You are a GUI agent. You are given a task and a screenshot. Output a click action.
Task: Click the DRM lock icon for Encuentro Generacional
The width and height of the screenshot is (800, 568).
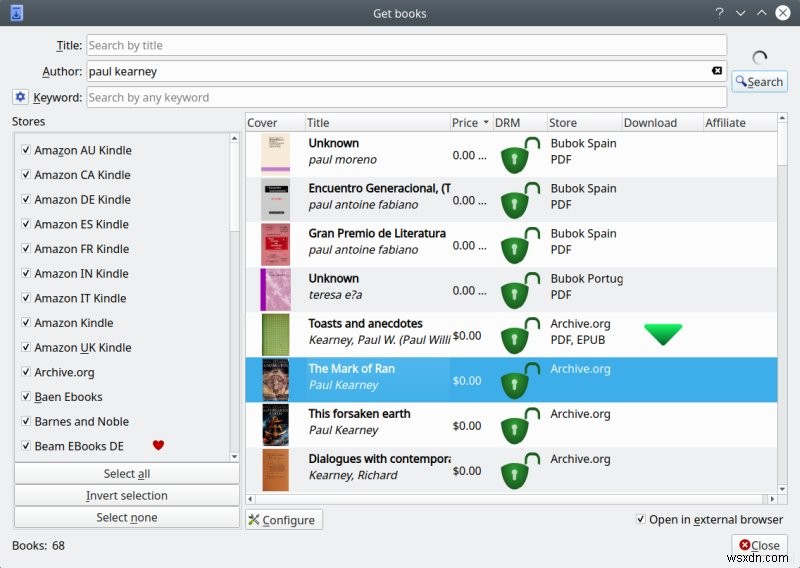519,200
